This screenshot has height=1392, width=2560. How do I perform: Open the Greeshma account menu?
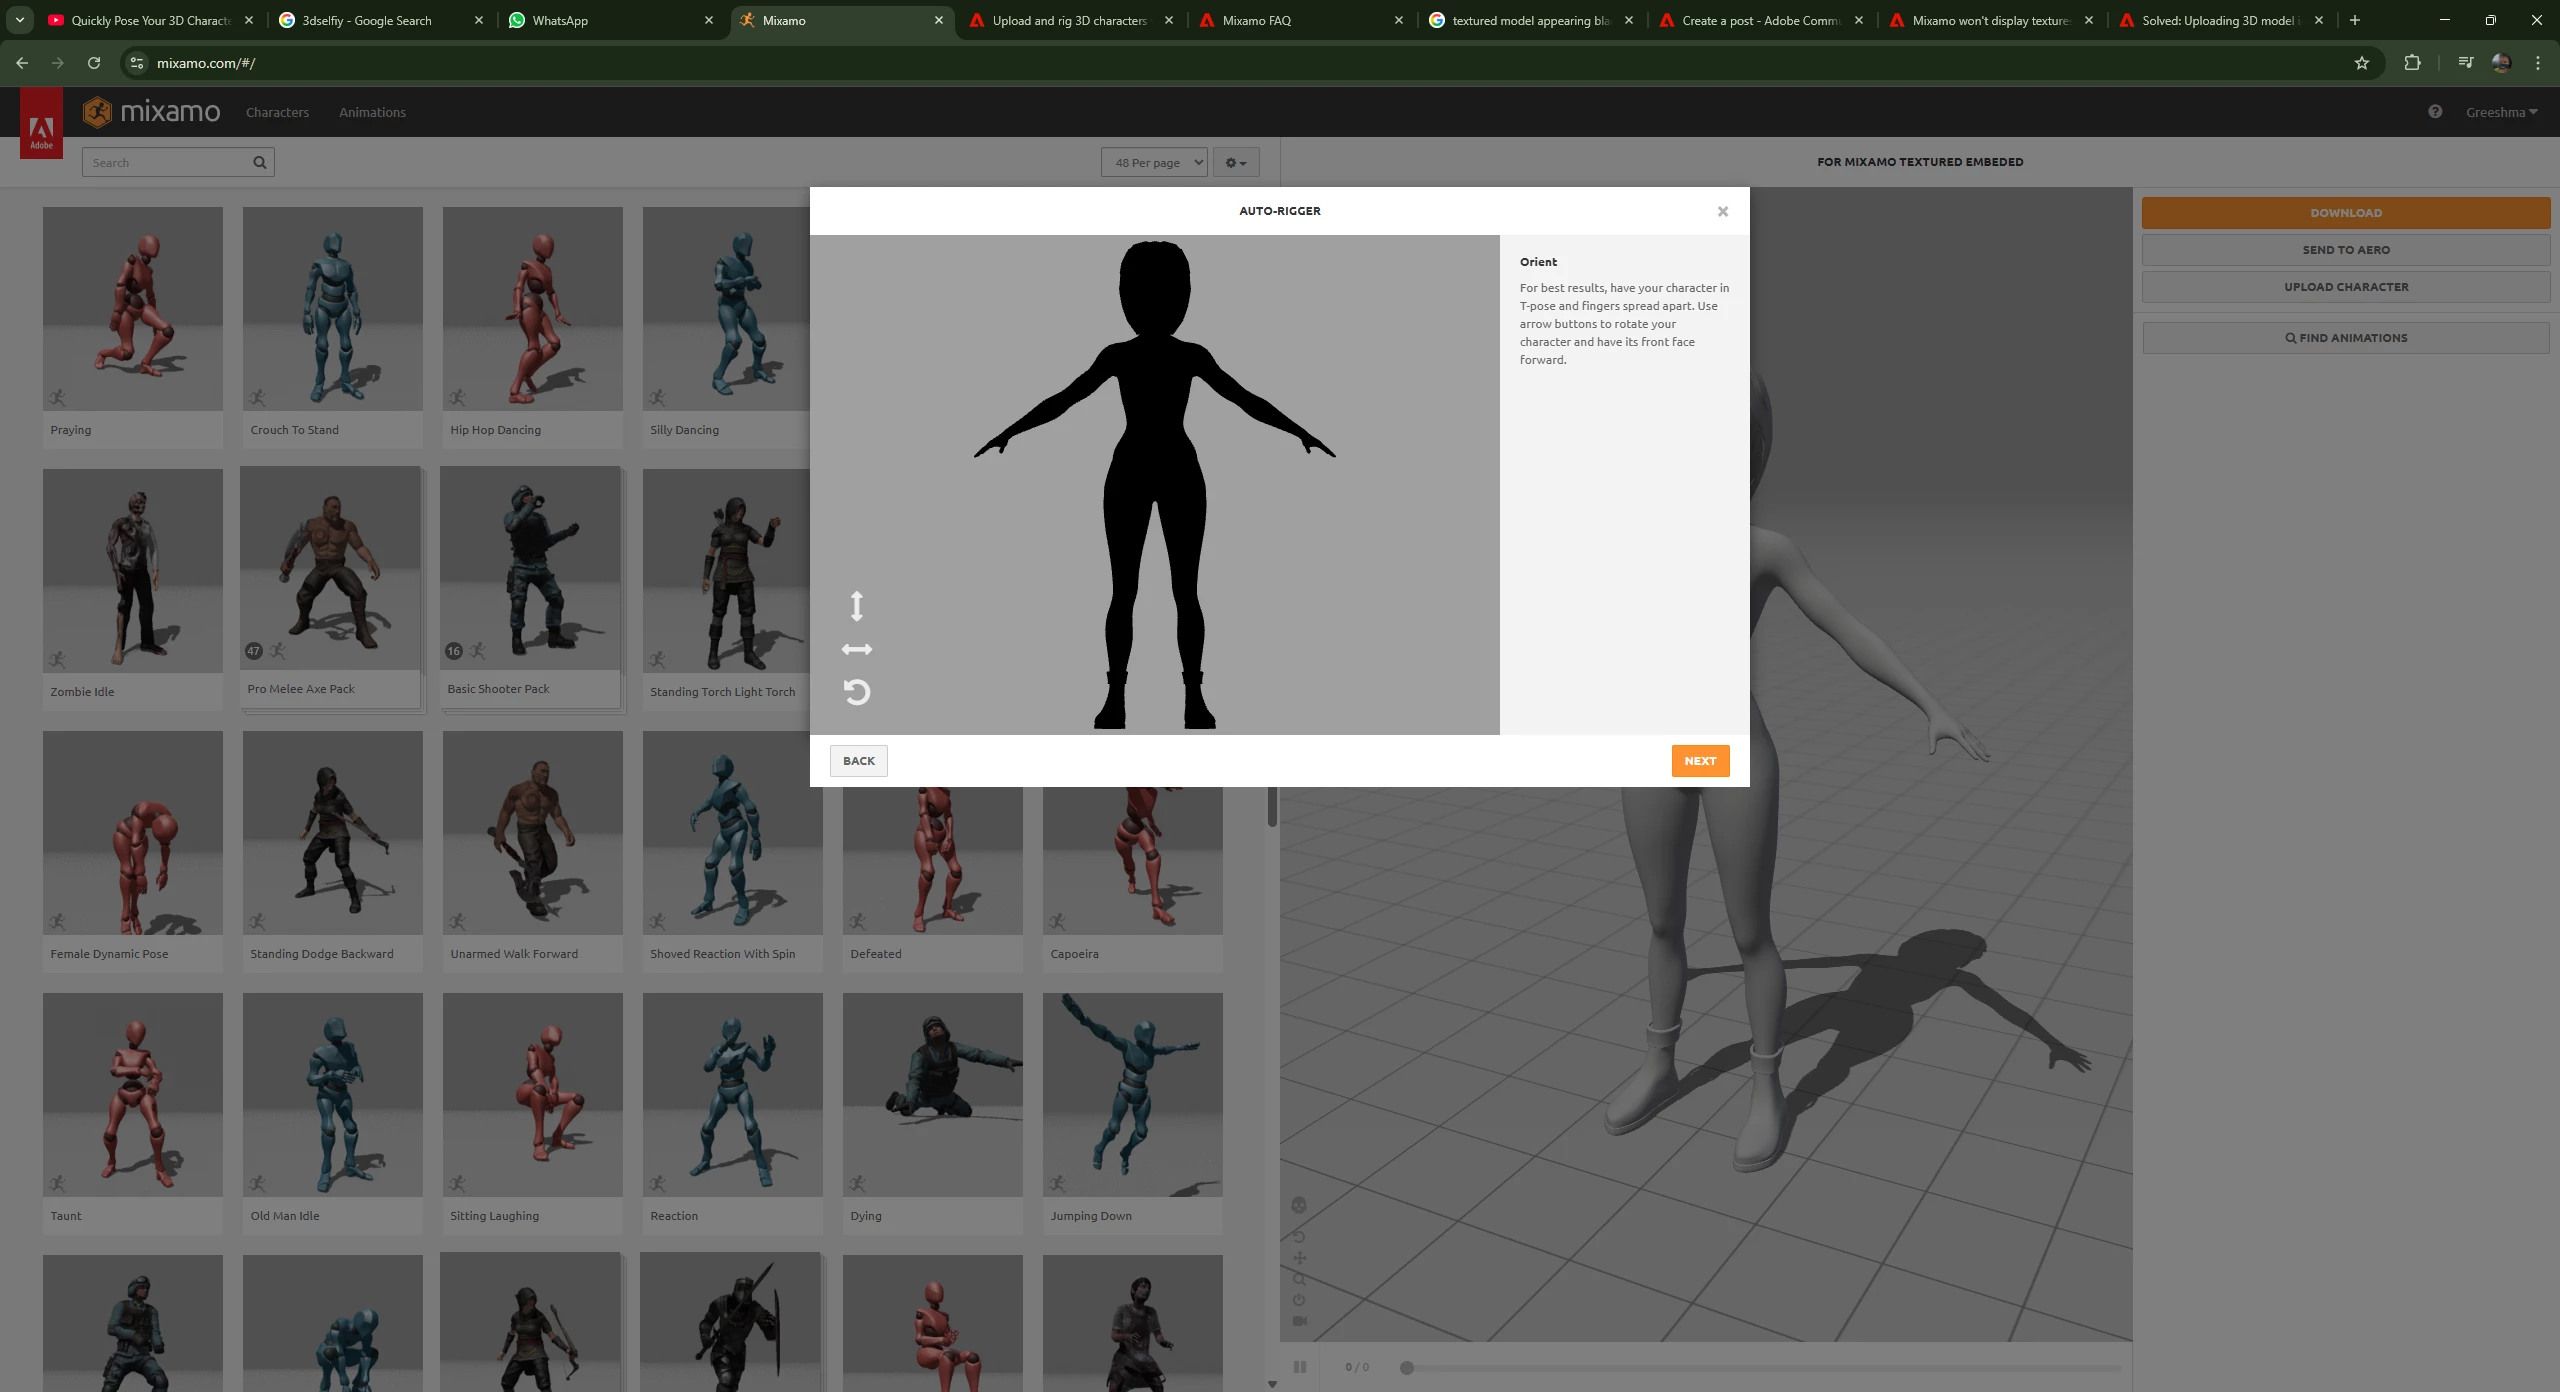(2500, 112)
